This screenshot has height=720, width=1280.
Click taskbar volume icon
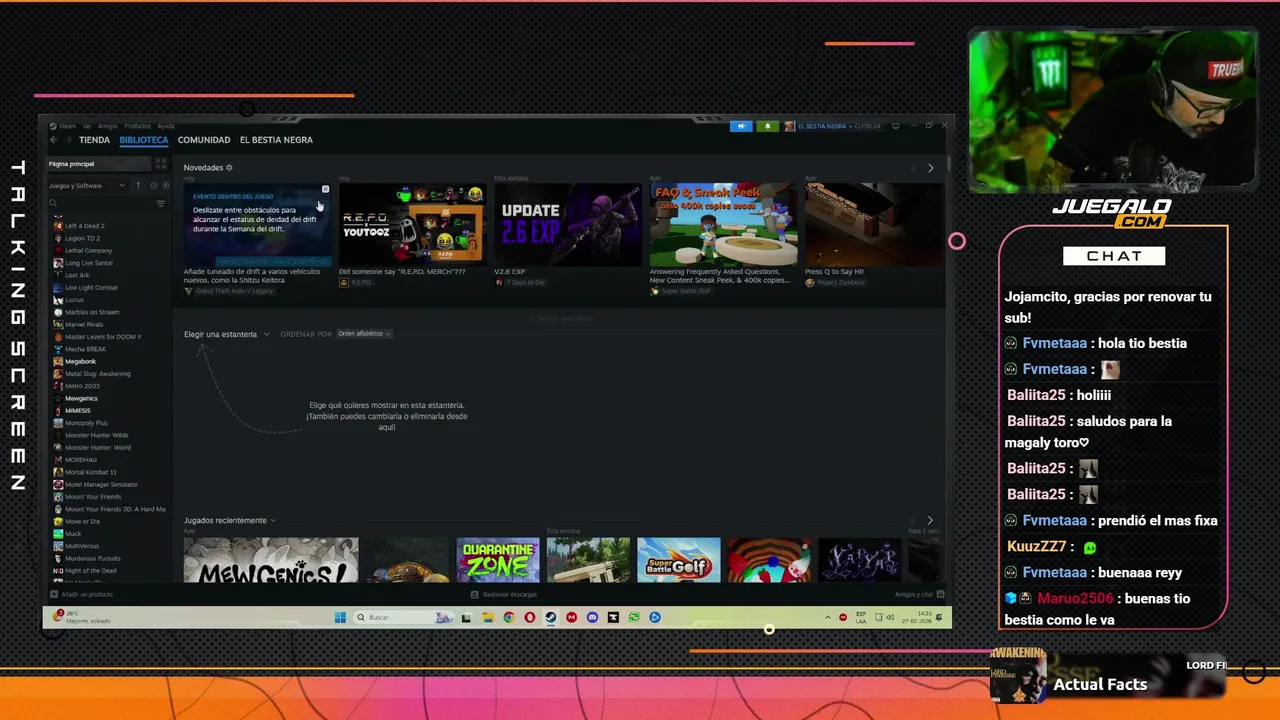point(889,617)
